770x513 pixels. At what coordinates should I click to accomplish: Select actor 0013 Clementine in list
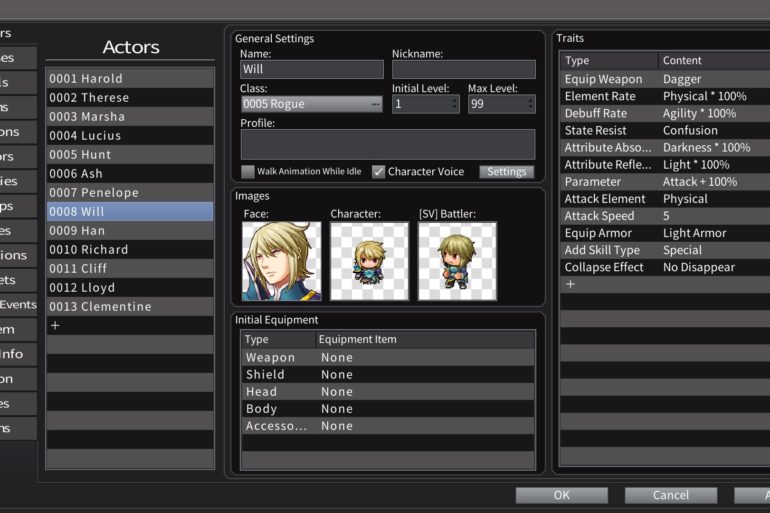point(129,307)
